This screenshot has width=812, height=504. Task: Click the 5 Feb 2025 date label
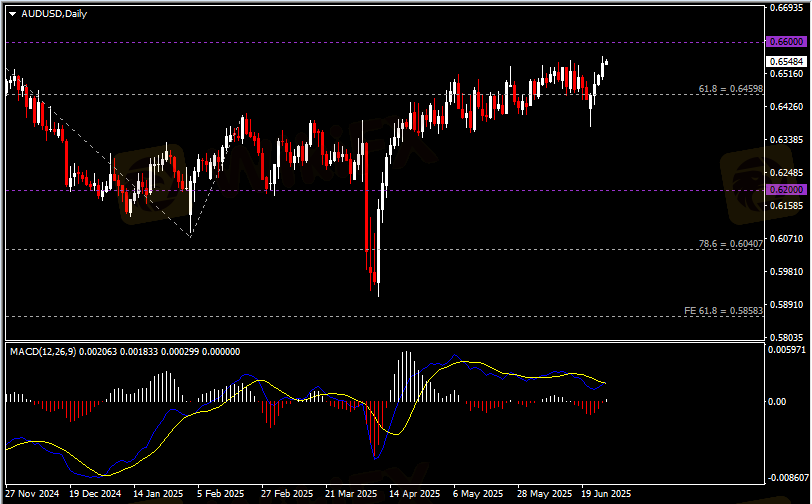pyautogui.click(x=220, y=494)
